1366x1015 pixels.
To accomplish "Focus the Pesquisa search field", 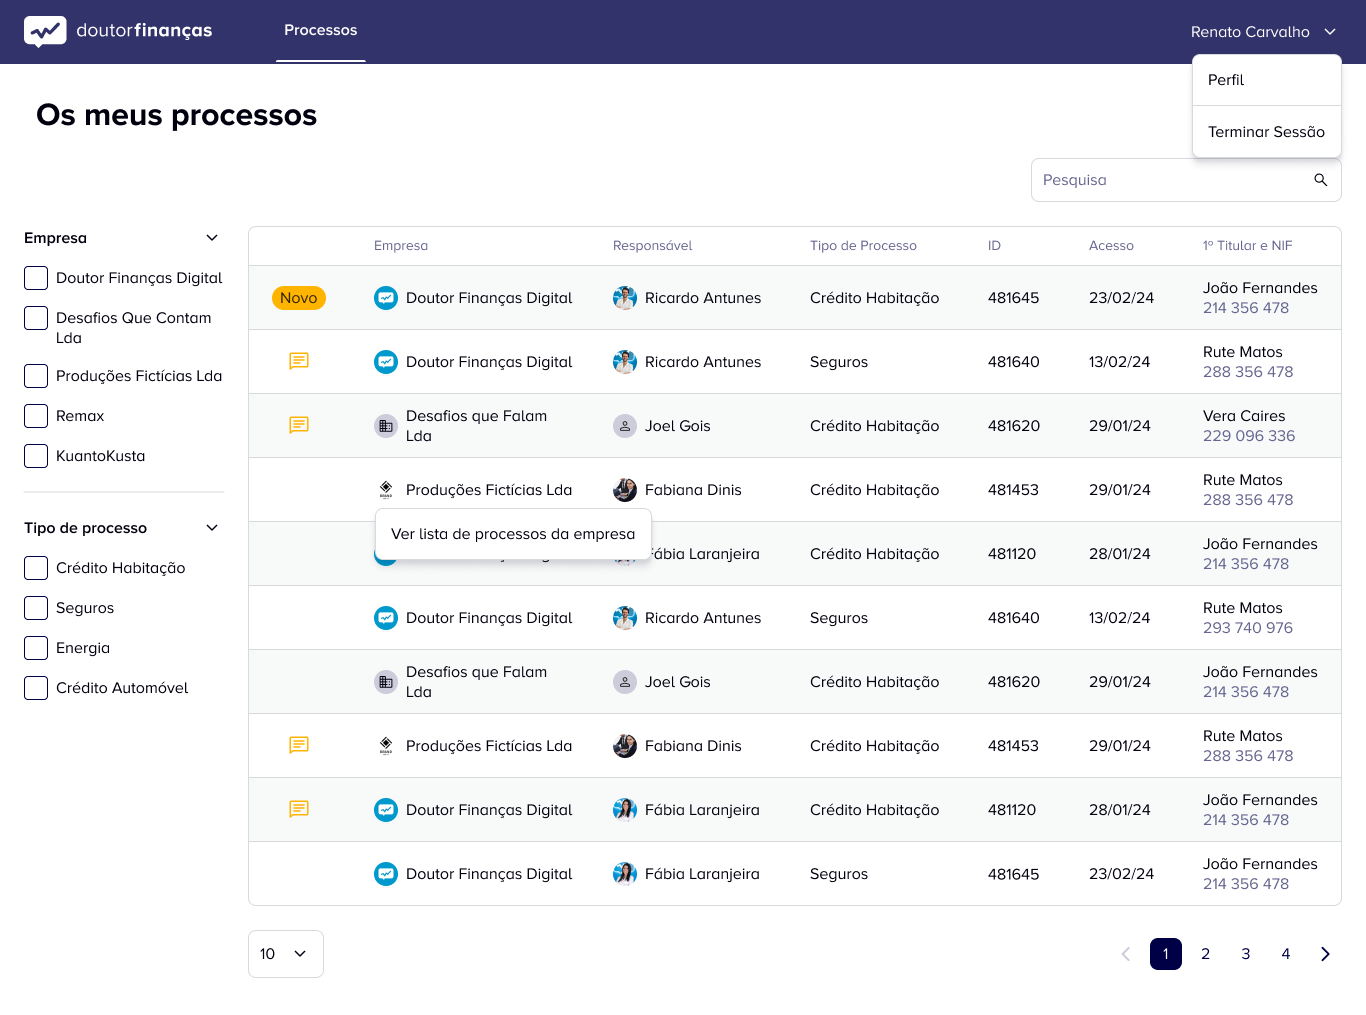I will pyautogui.click(x=1170, y=180).
